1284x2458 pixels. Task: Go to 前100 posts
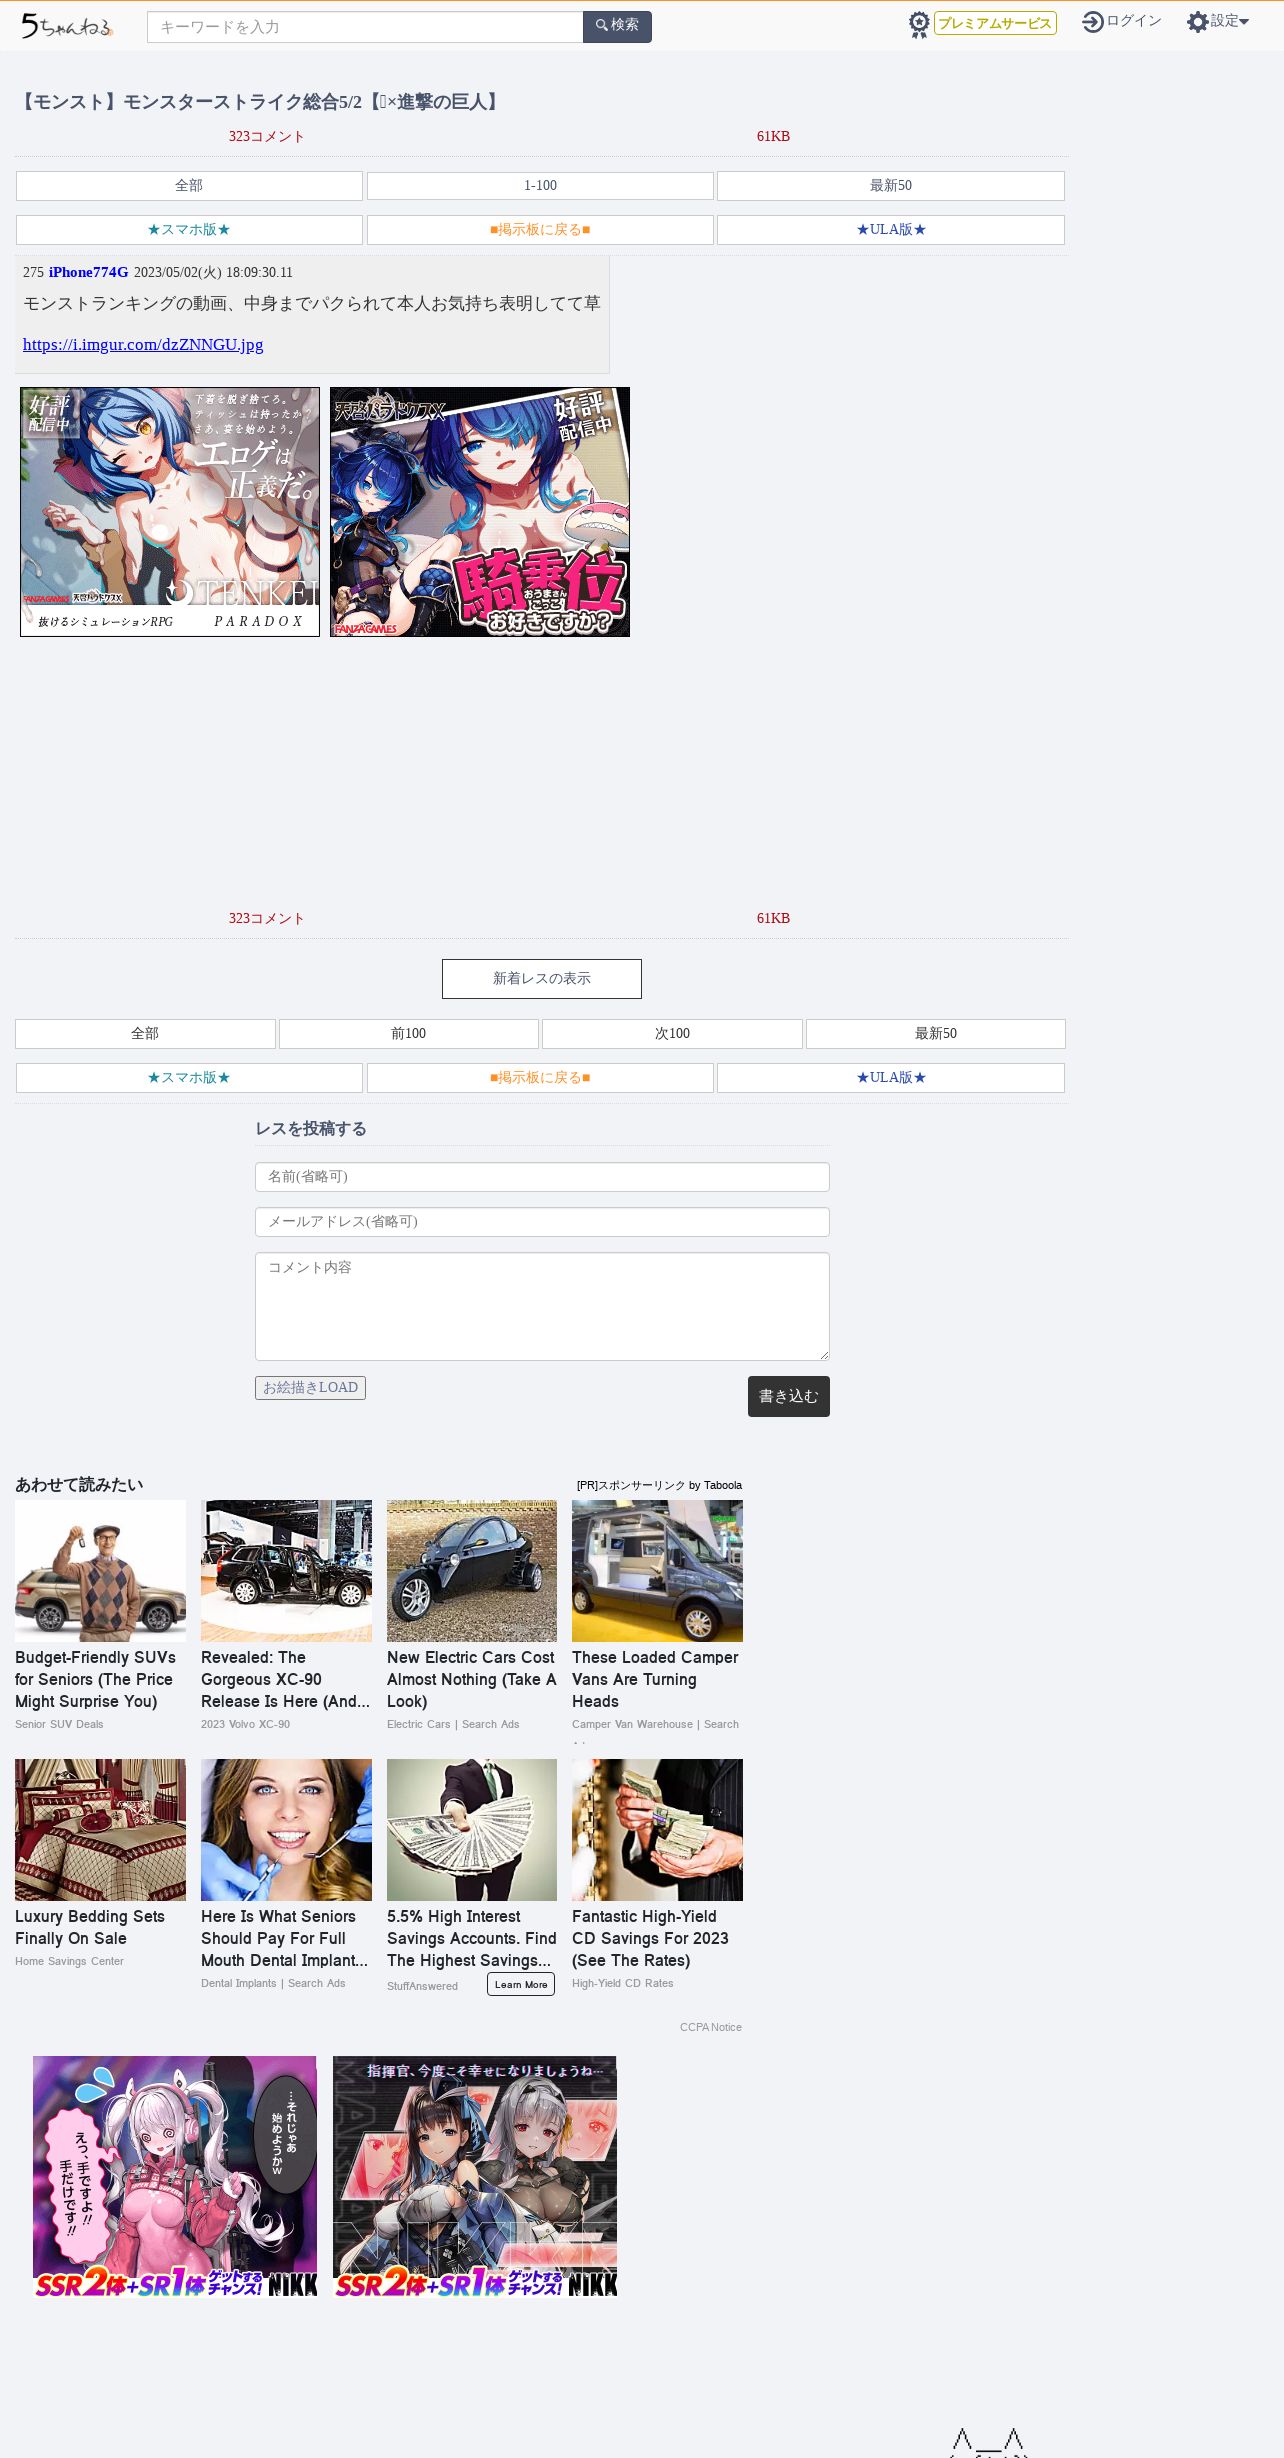[409, 1034]
